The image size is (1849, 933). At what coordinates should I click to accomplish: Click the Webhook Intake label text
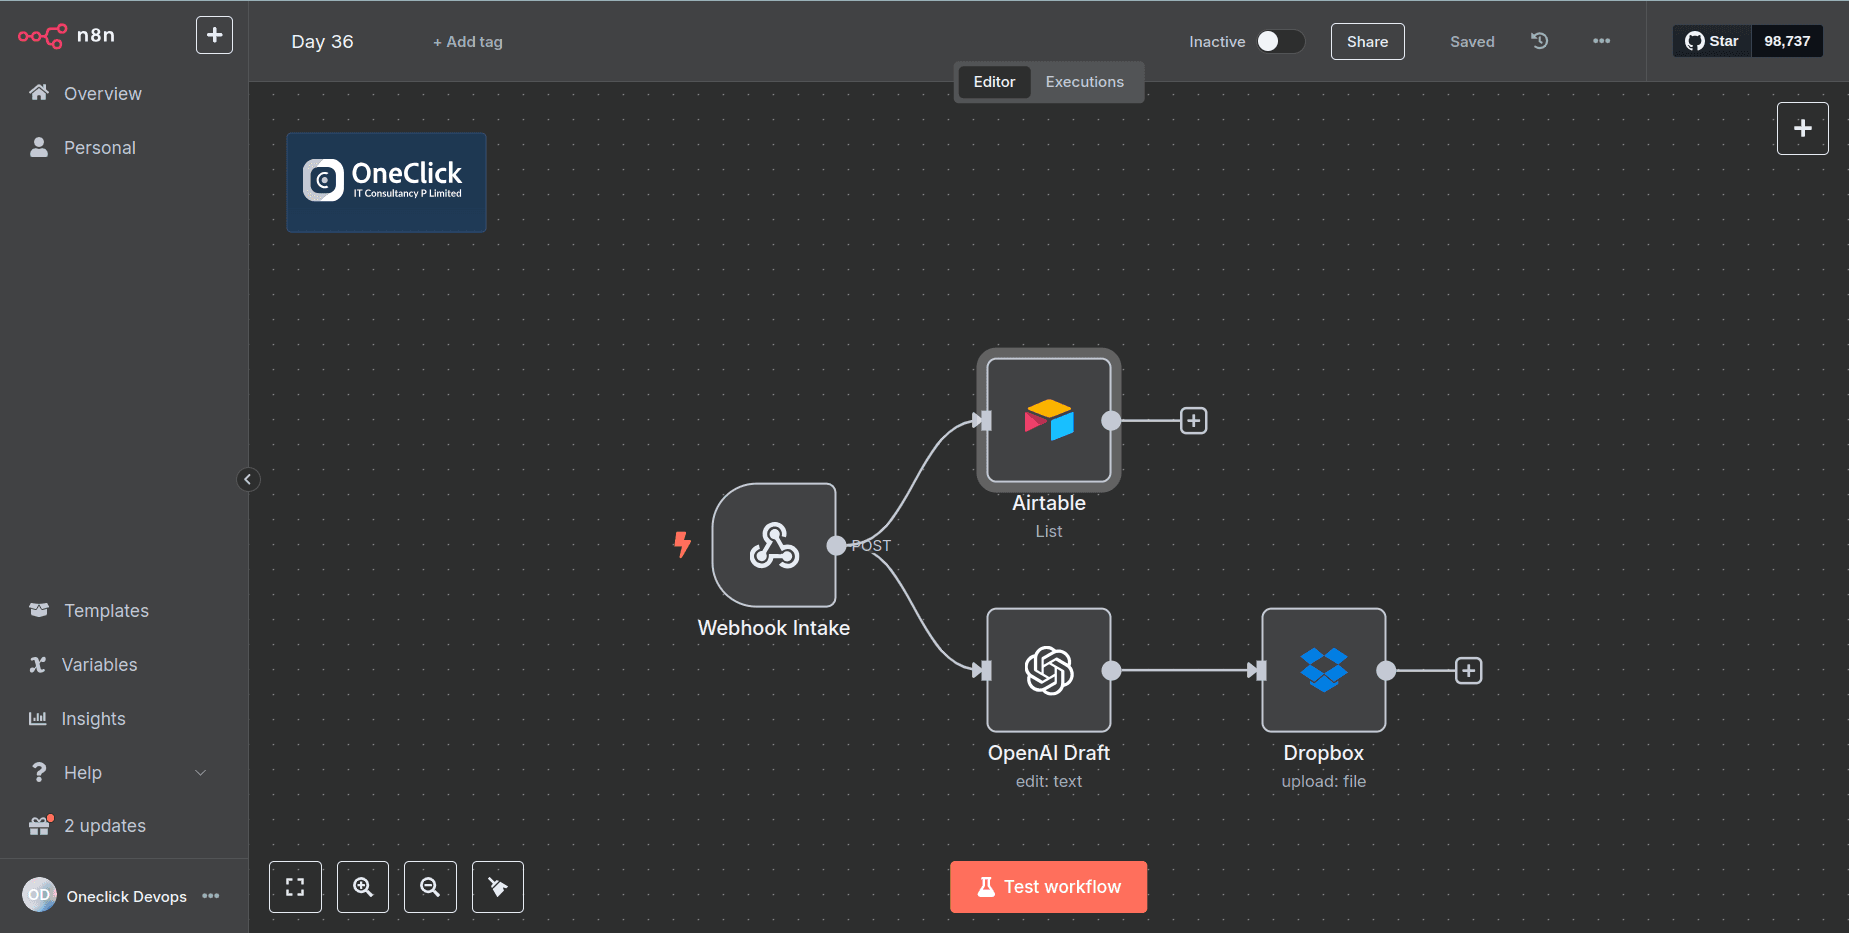coord(774,628)
